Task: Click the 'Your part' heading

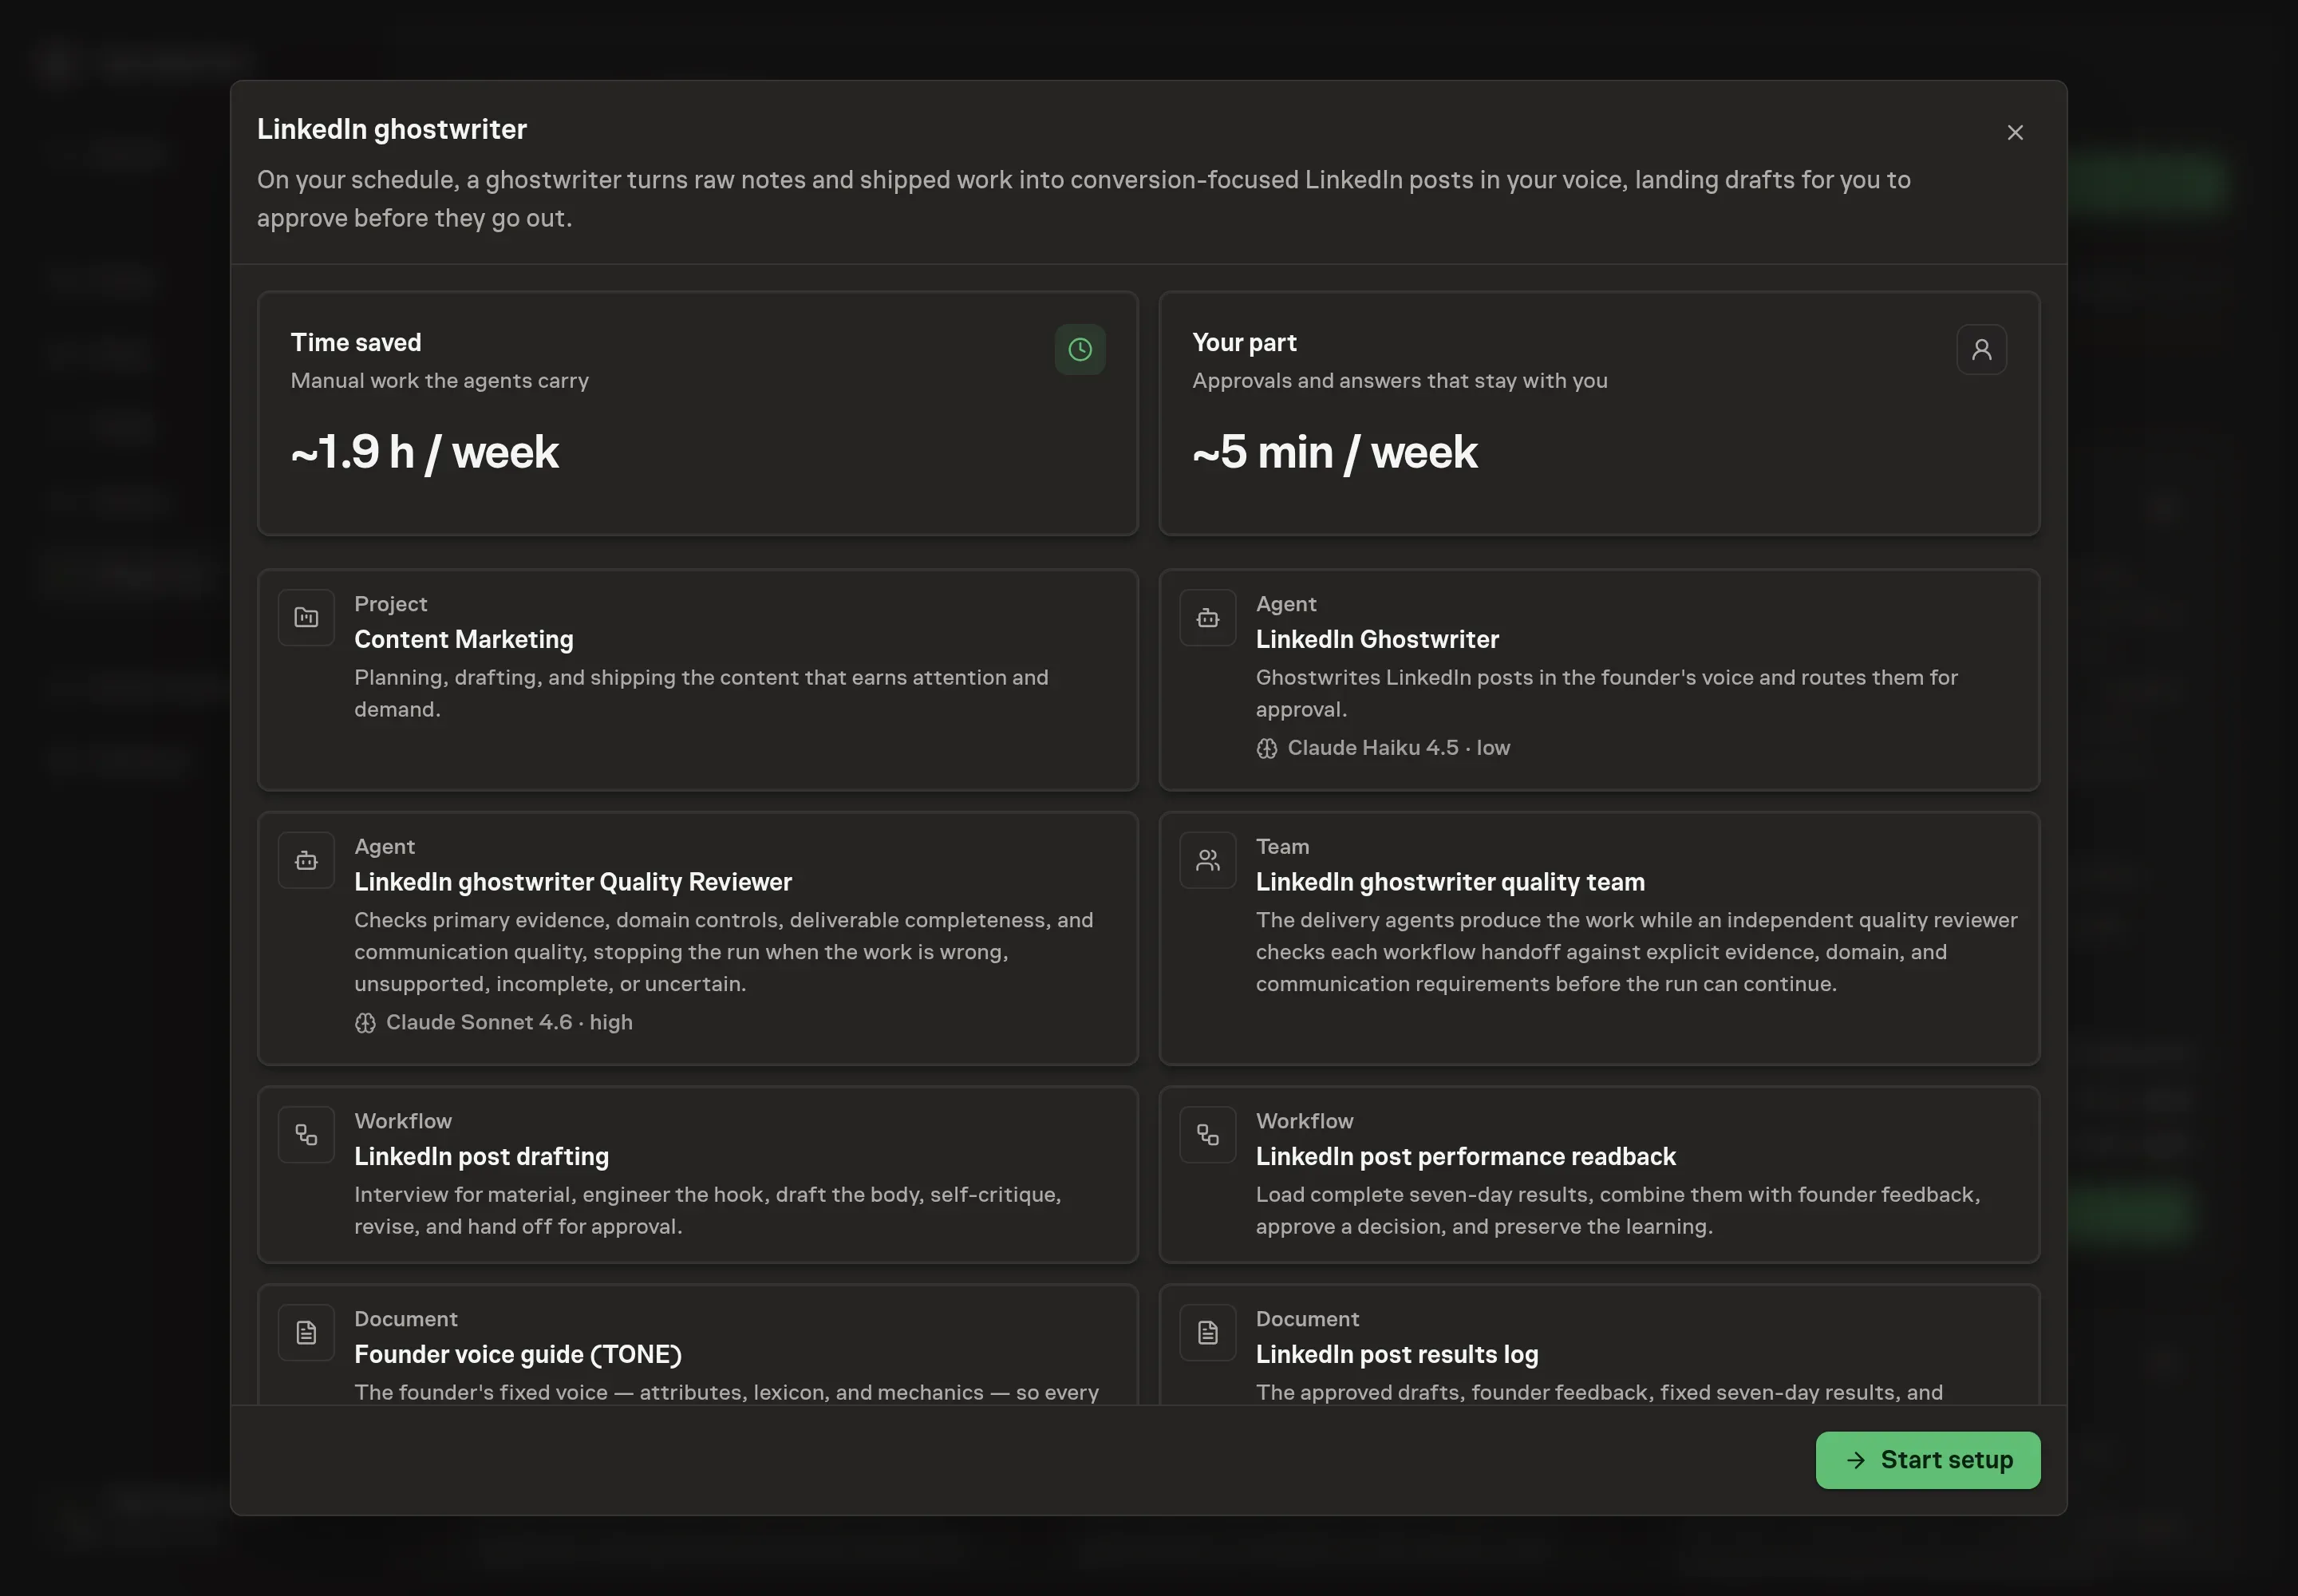Action: coord(1244,343)
